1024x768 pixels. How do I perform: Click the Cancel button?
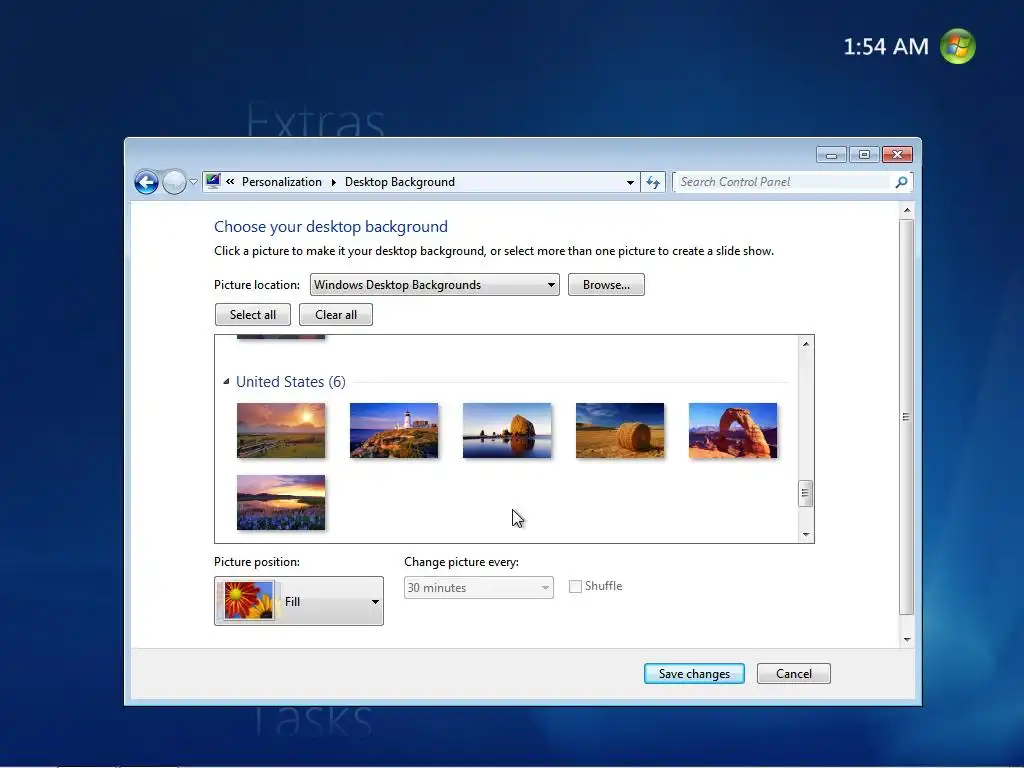[x=793, y=674]
